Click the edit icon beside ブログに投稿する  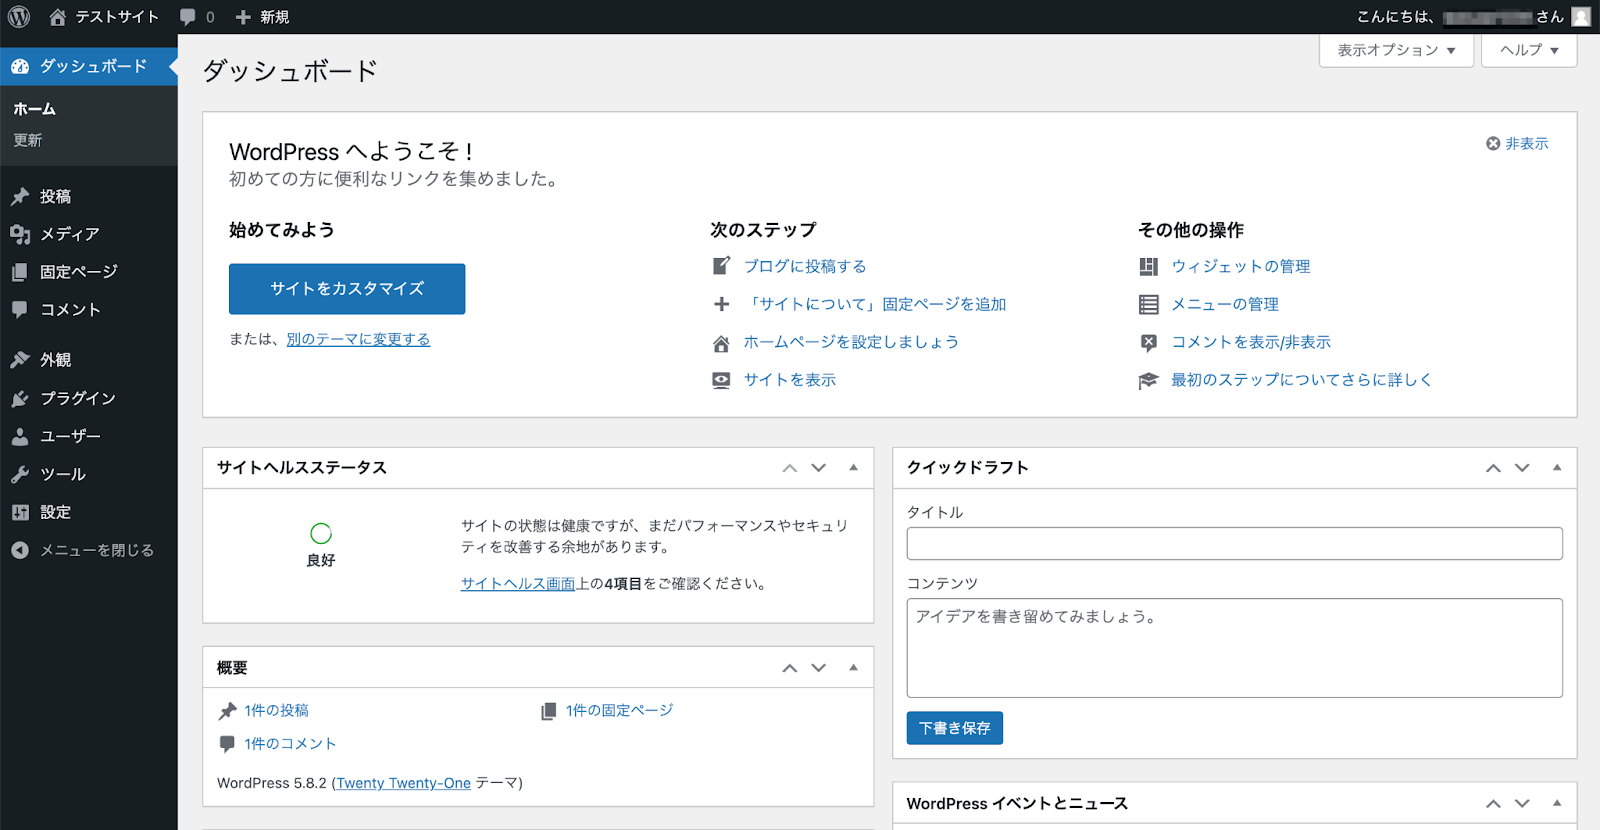[721, 266]
